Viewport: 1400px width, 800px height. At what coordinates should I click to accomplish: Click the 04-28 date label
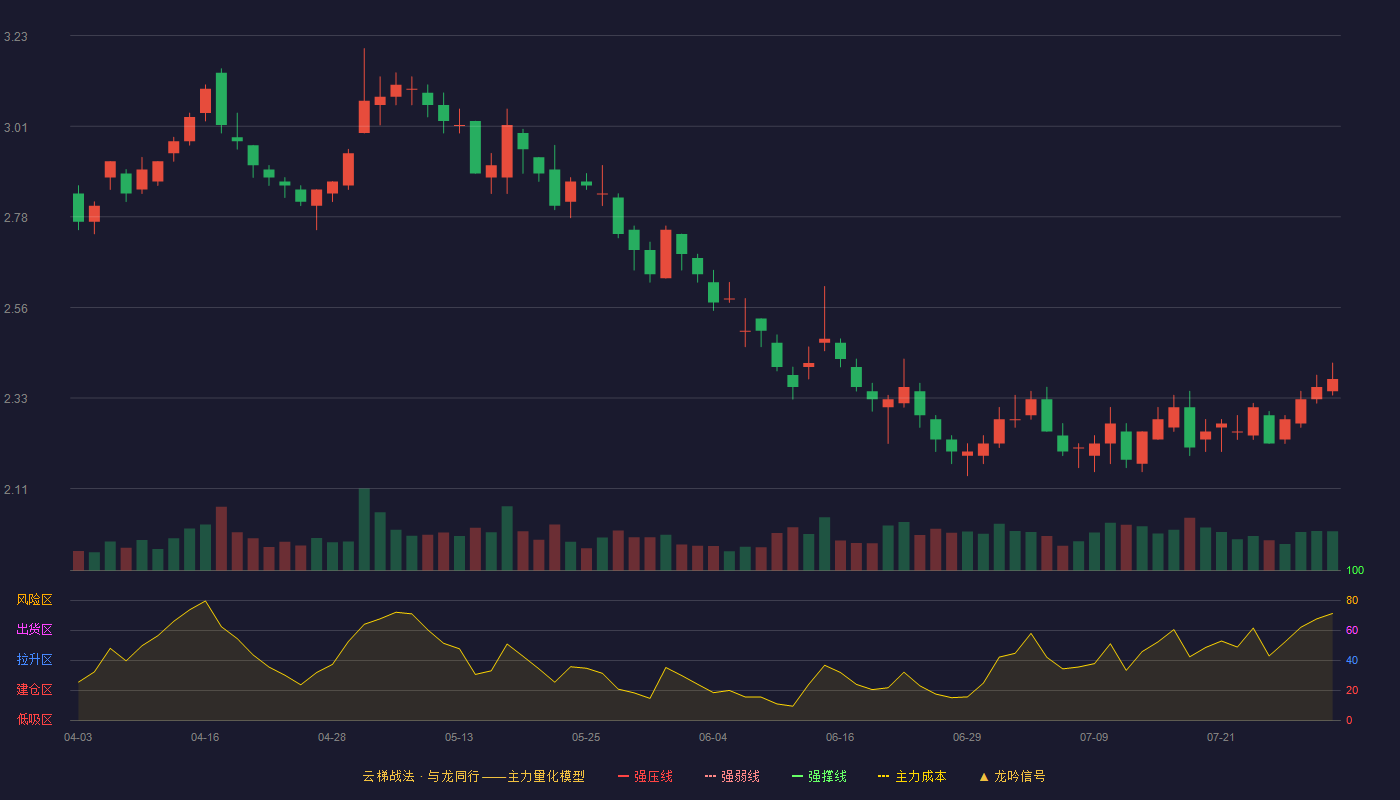[332, 737]
